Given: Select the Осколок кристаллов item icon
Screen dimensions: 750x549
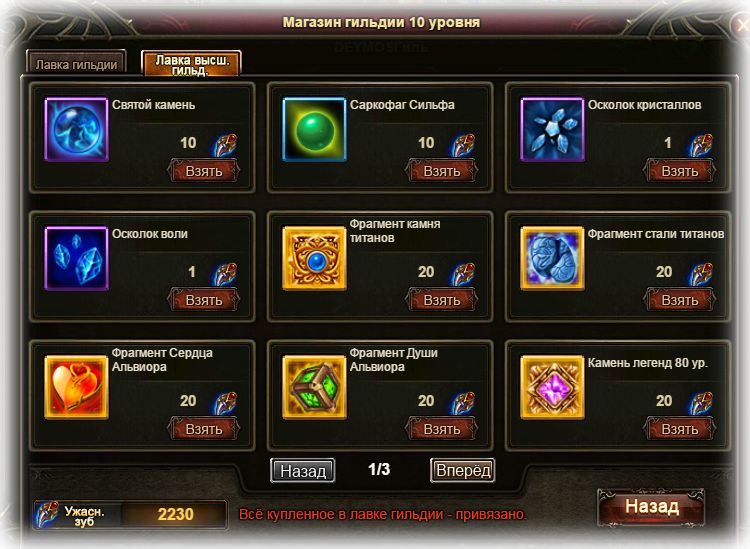Looking at the screenshot, I should point(552,129).
